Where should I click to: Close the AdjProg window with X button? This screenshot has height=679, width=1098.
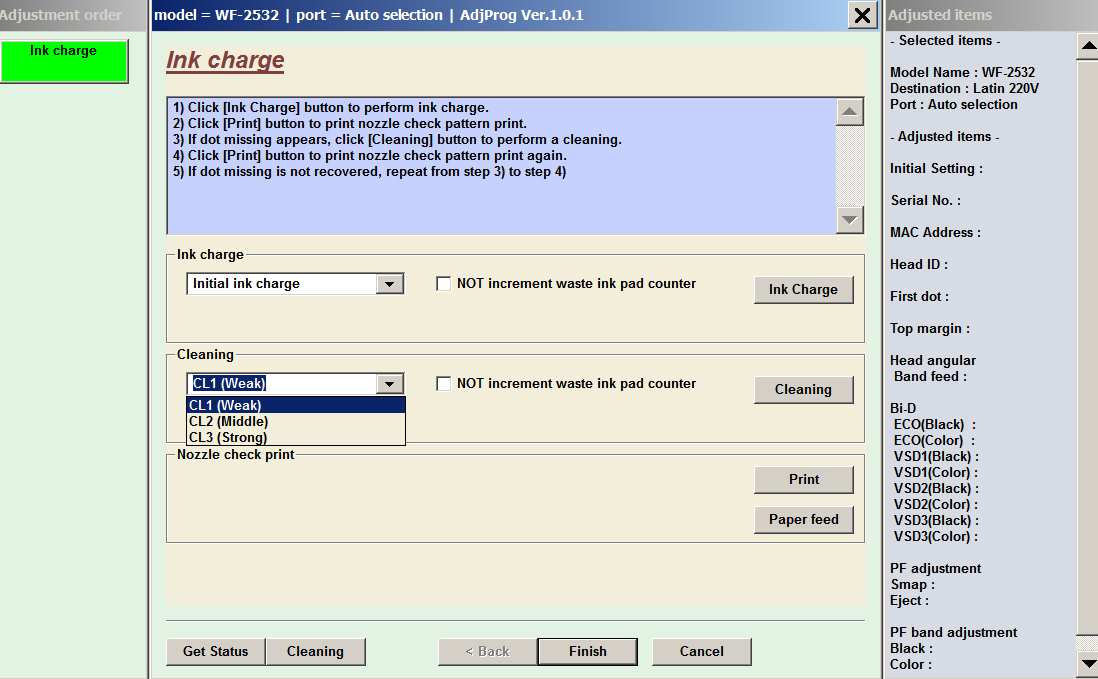863,15
